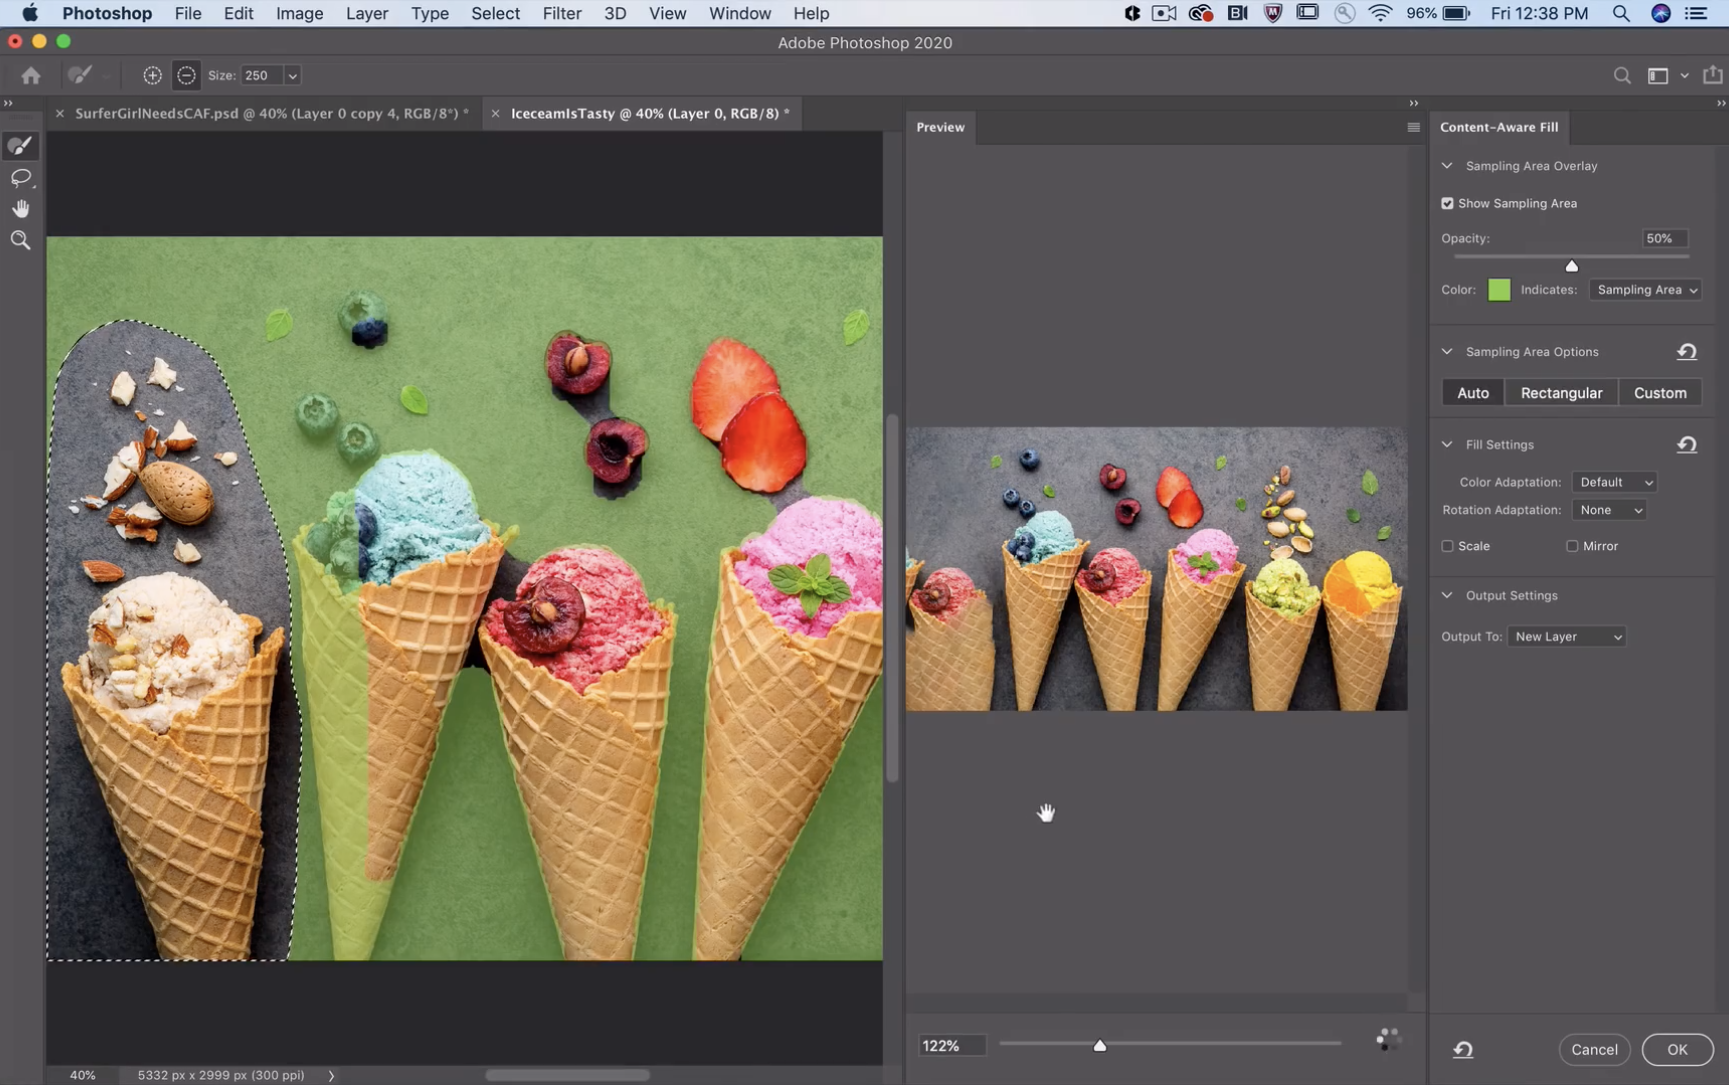The image size is (1729, 1085).
Task: Open the brush Size dropdown arrow
Action: coord(292,76)
